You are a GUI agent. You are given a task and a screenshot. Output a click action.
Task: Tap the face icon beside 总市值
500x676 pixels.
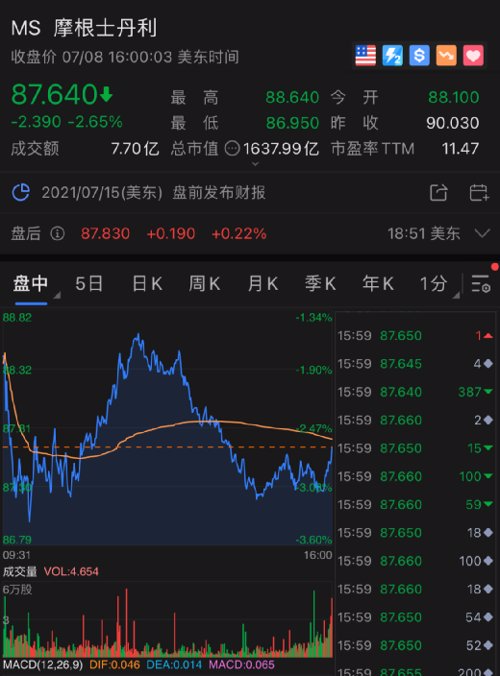tap(232, 149)
